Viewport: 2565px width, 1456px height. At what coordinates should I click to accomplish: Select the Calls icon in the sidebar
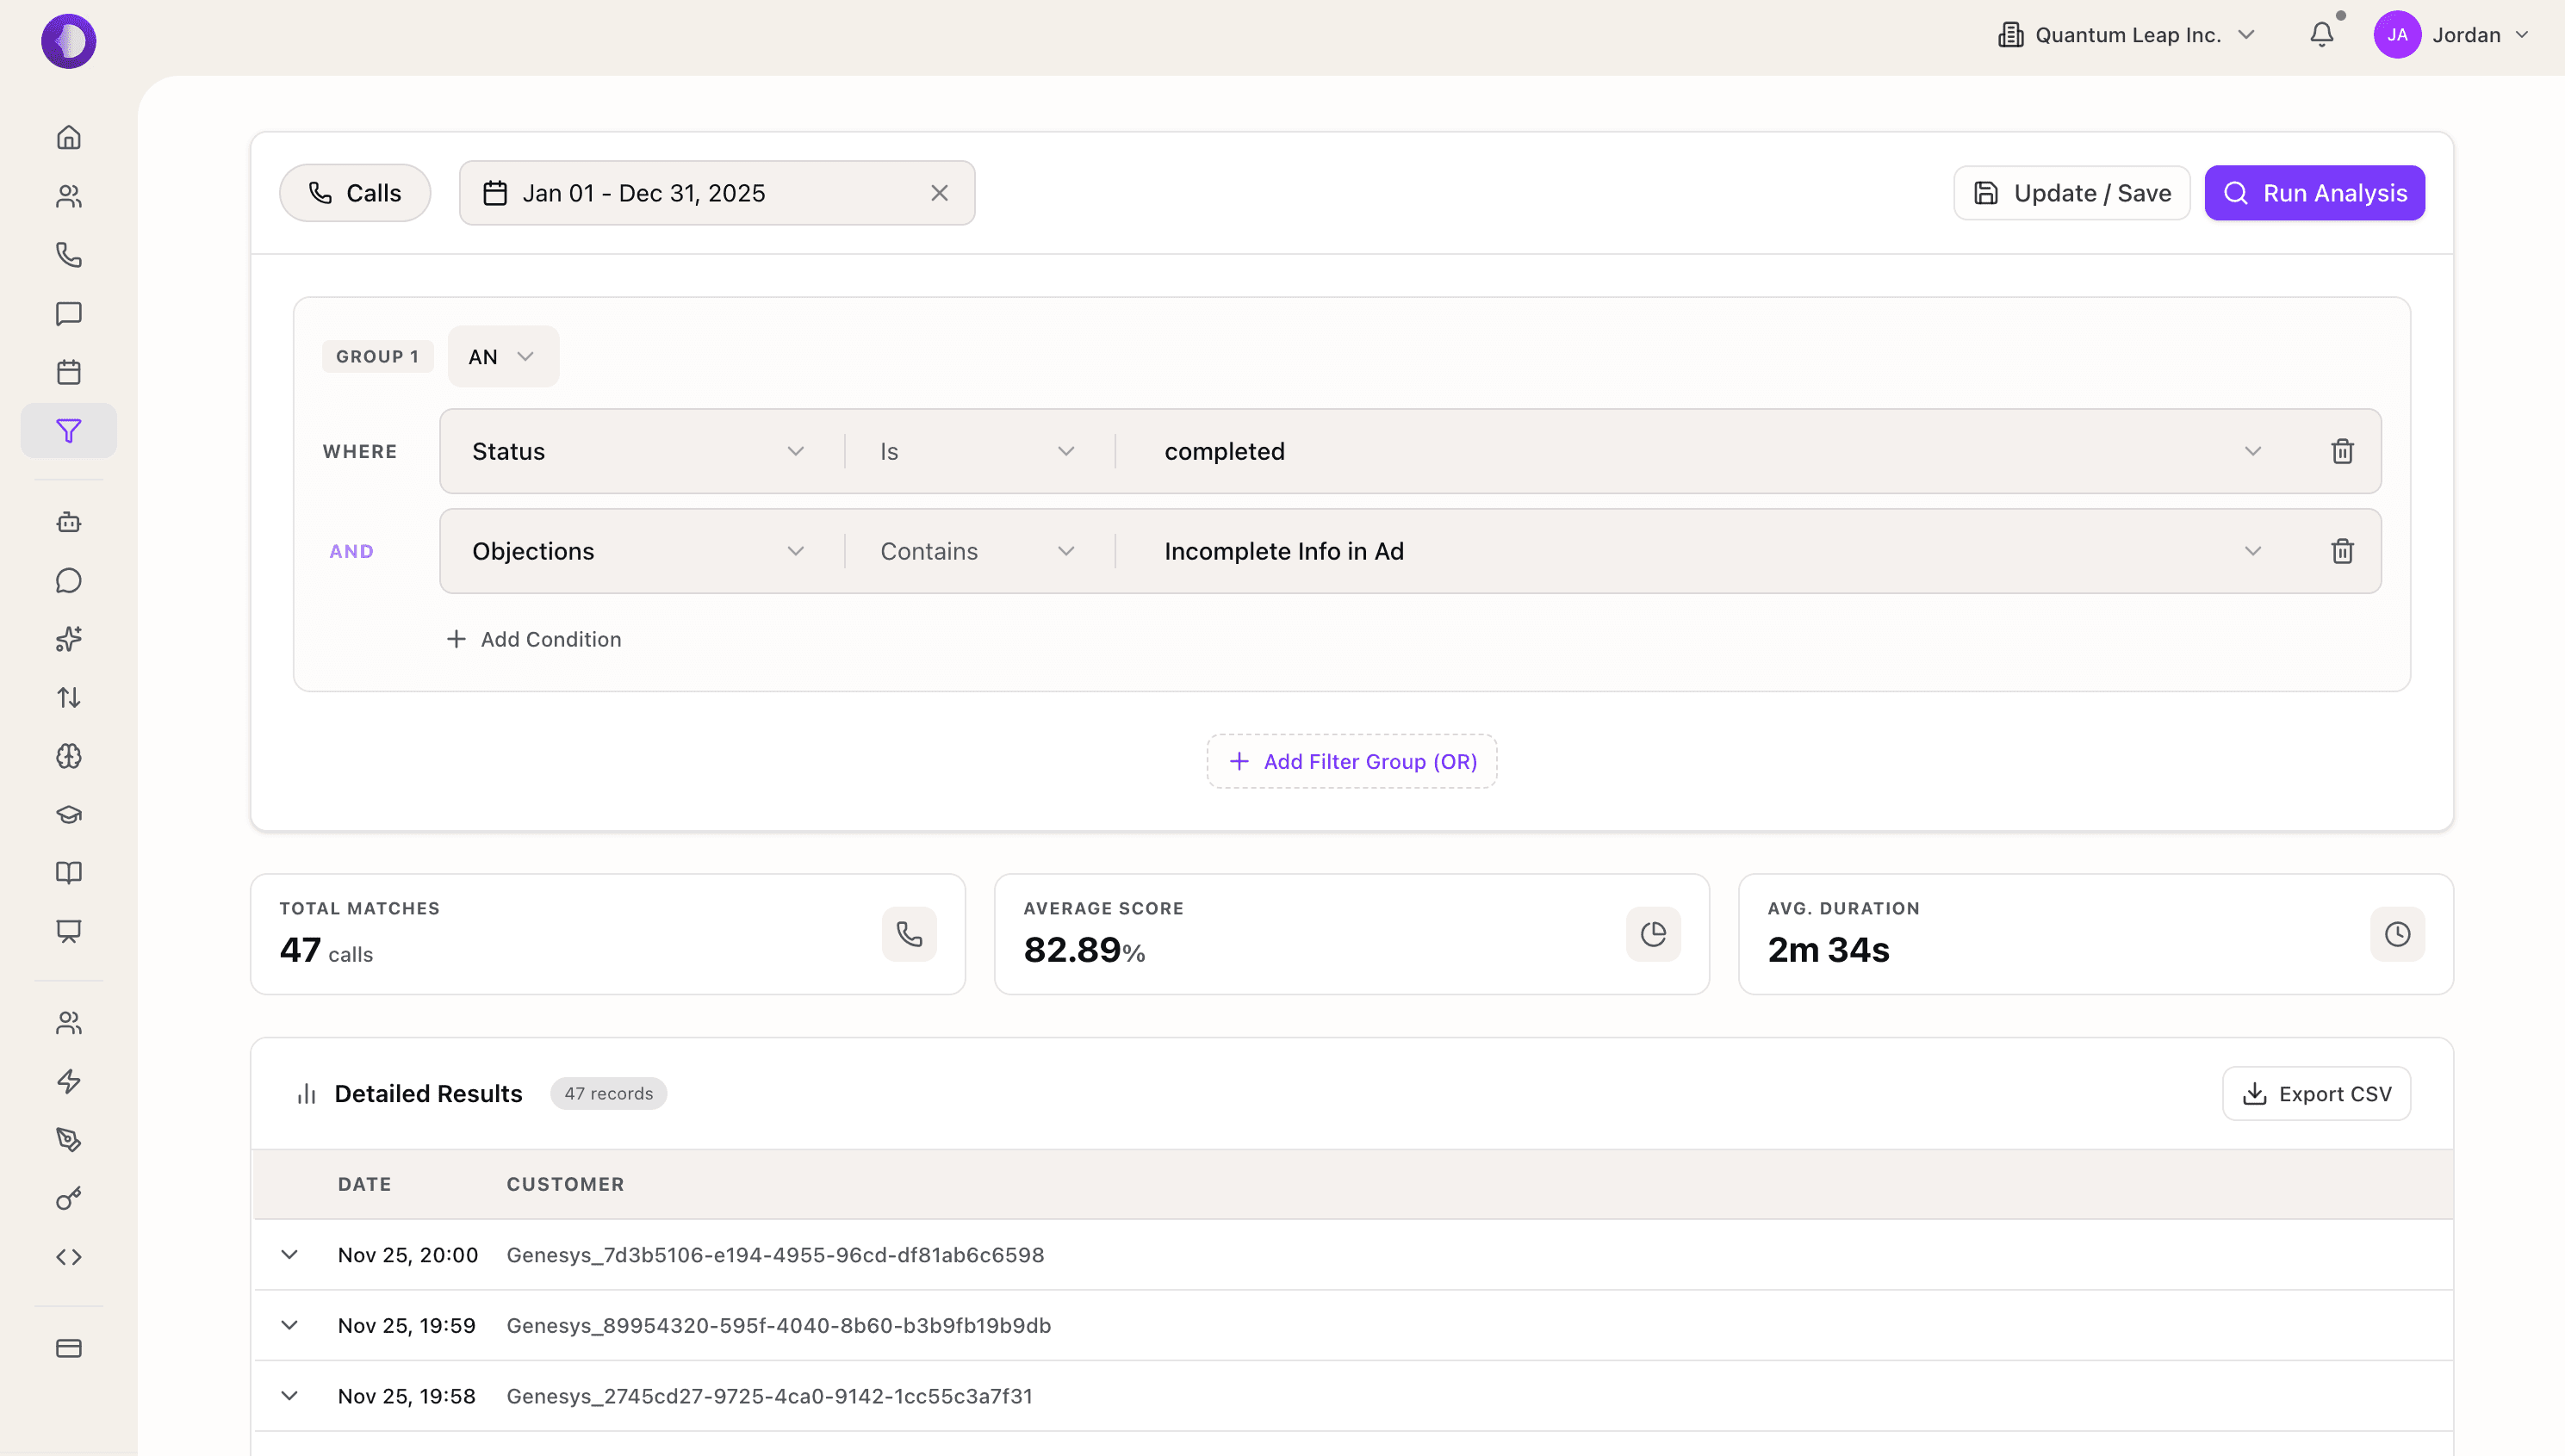(68, 255)
